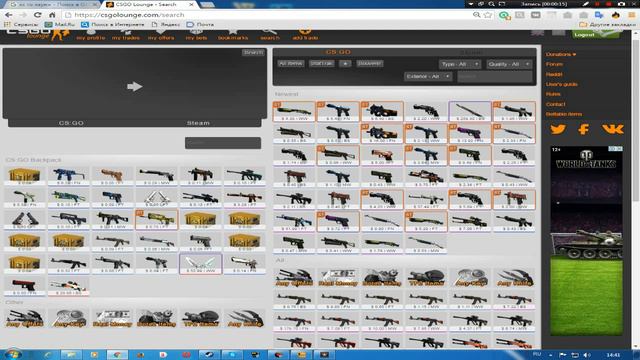Open the Rules link
Image resolution: width=640 pixels, height=360 pixels.
point(553,94)
